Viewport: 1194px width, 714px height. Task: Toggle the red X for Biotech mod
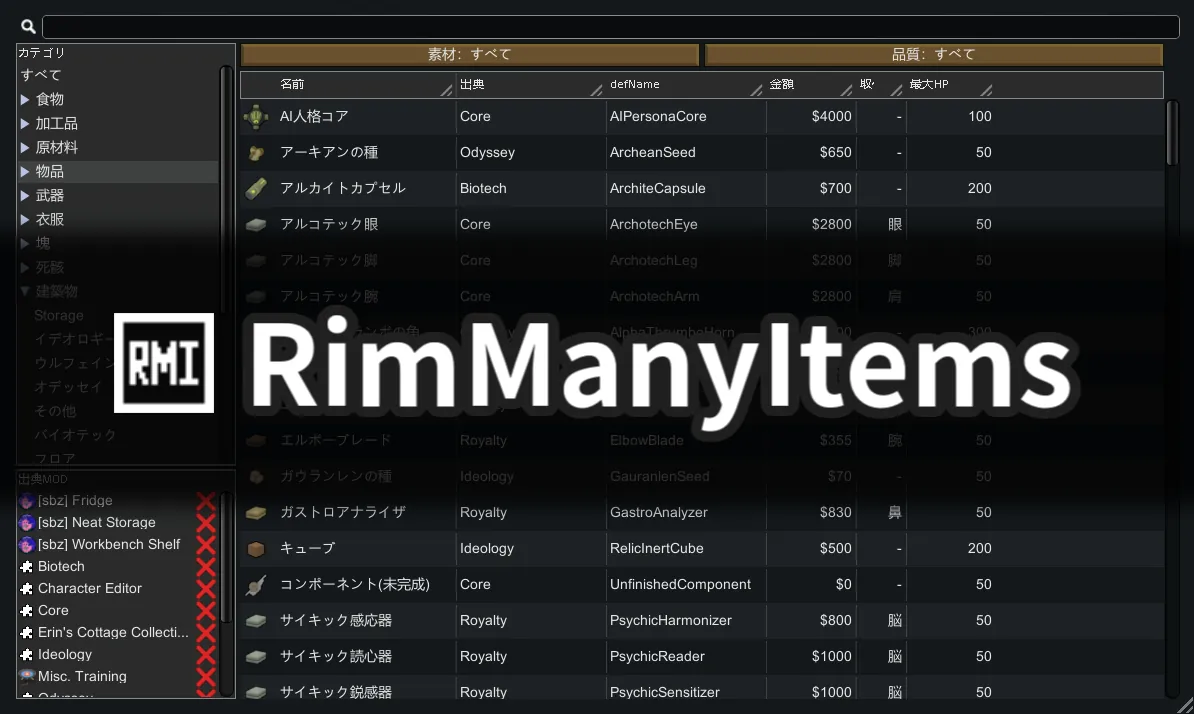[206, 567]
